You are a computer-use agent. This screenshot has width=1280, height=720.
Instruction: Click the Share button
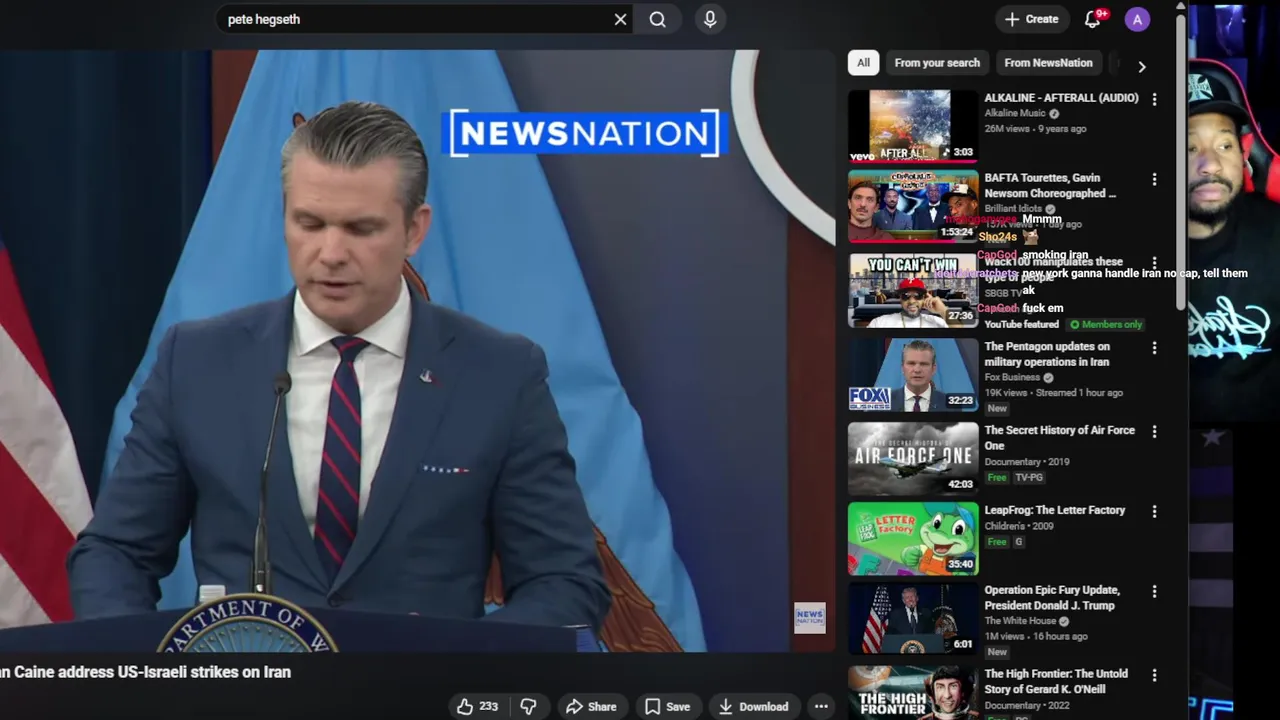(x=591, y=706)
